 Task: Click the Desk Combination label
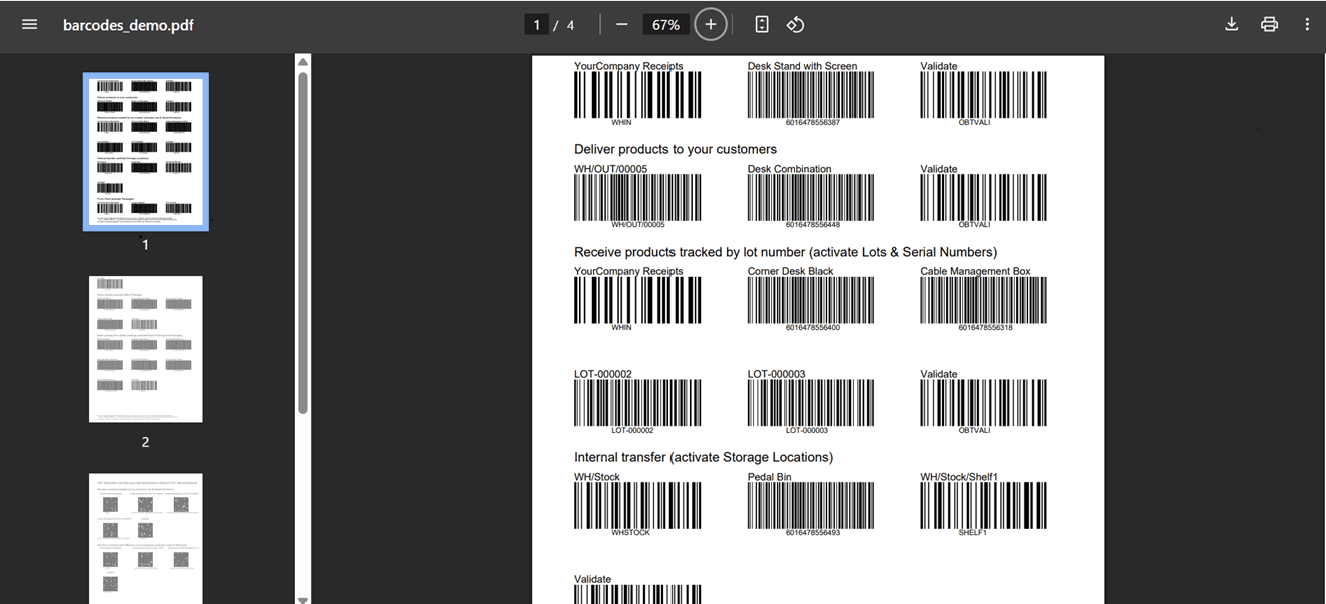click(789, 169)
